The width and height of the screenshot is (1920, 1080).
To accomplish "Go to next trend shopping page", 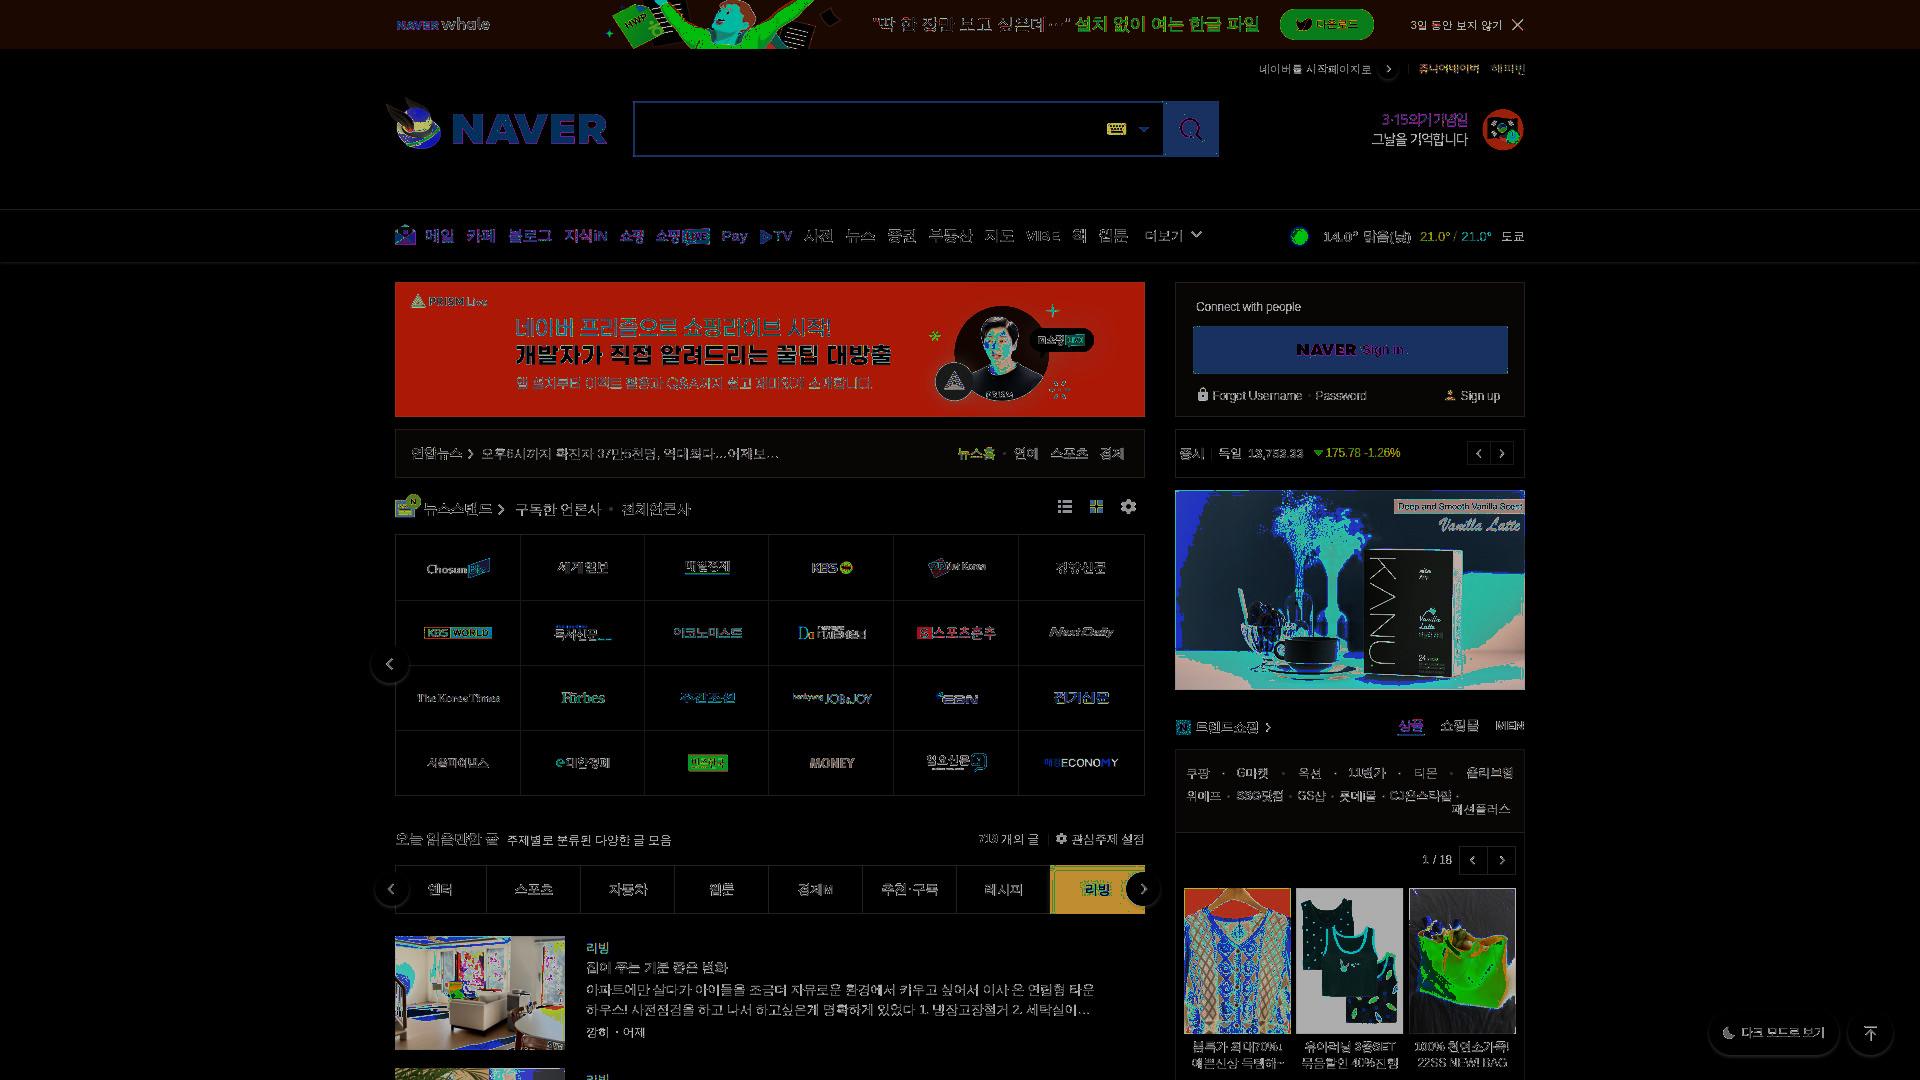I will tap(1502, 860).
